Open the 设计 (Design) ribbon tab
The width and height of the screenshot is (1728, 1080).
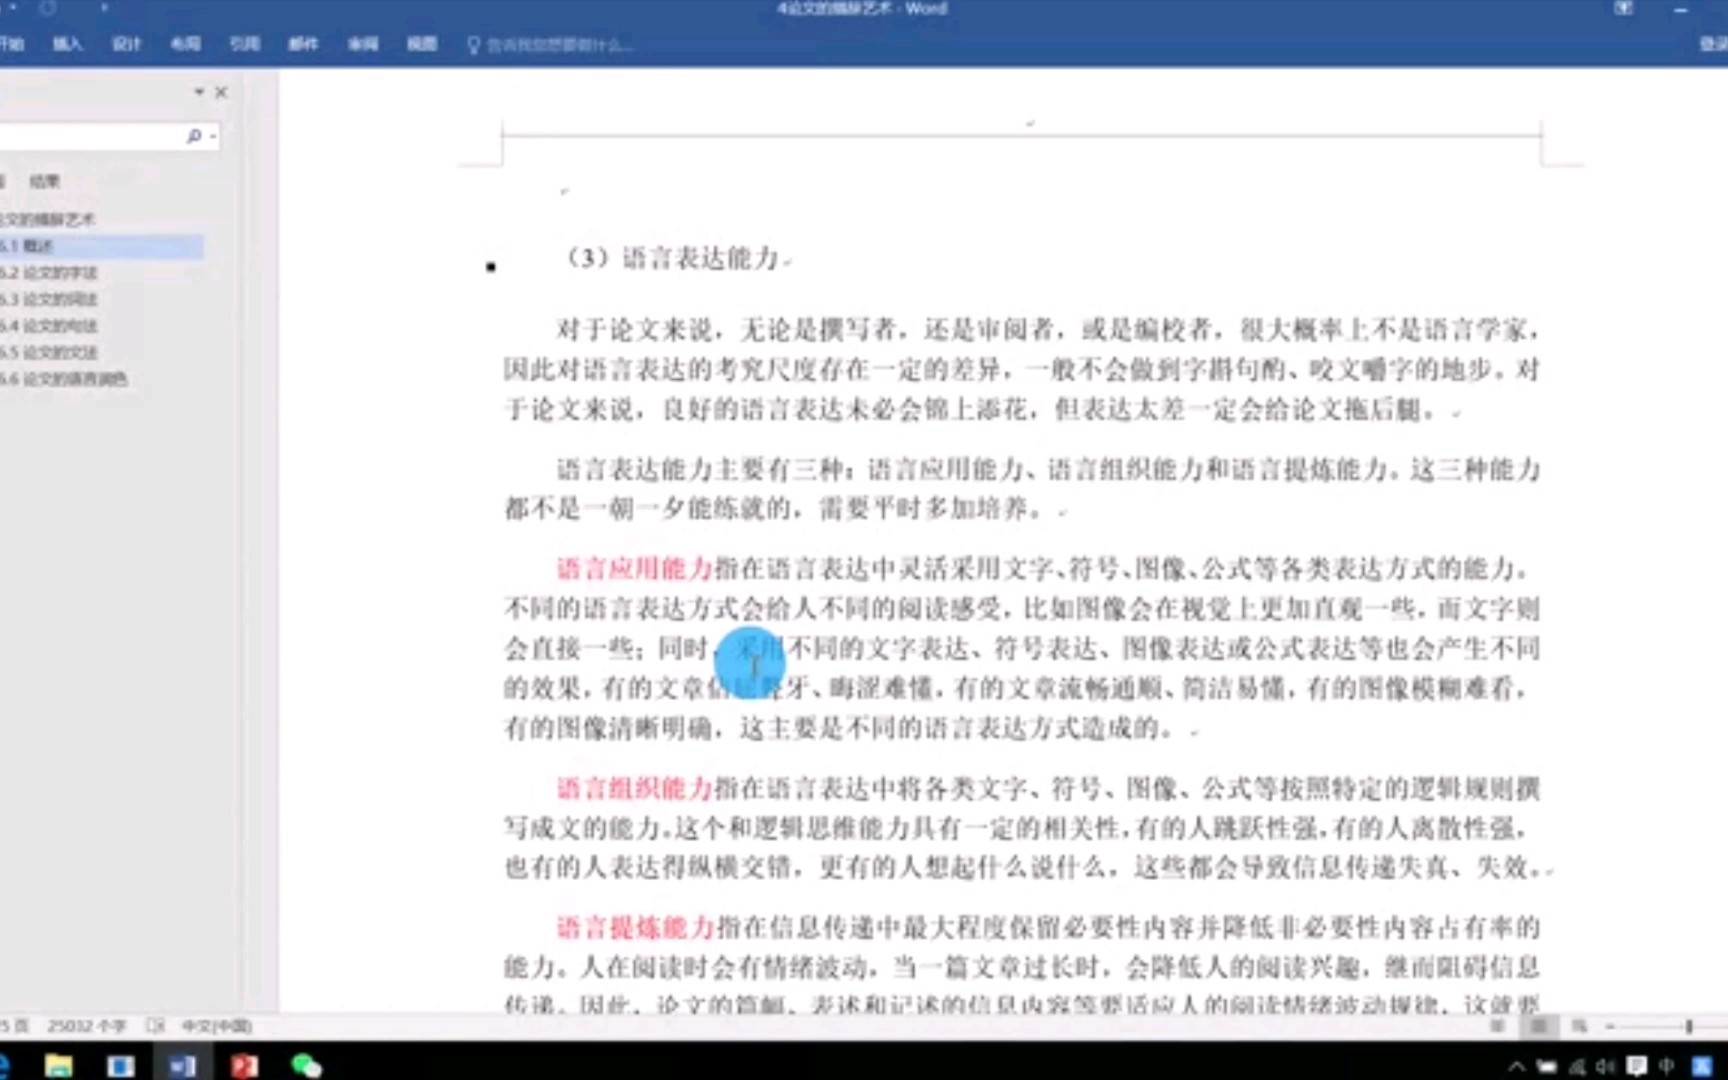pos(126,44)
